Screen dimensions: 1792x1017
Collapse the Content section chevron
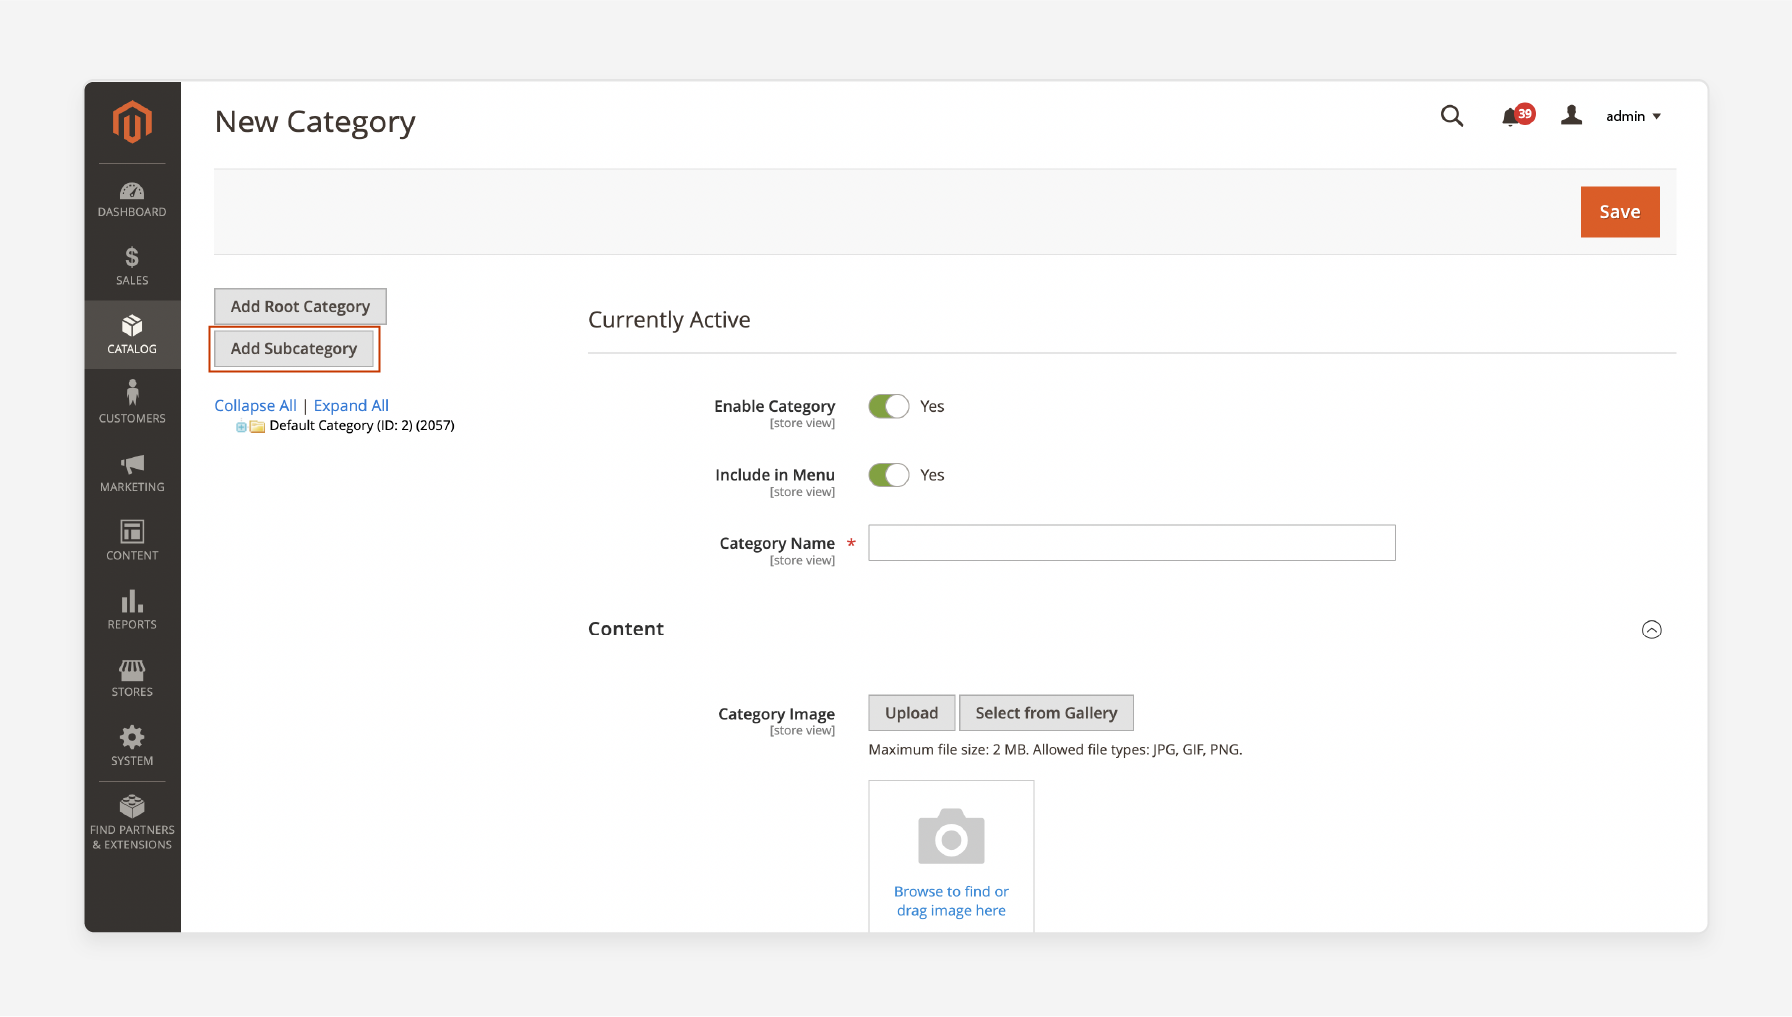(x=1652, y=629)
